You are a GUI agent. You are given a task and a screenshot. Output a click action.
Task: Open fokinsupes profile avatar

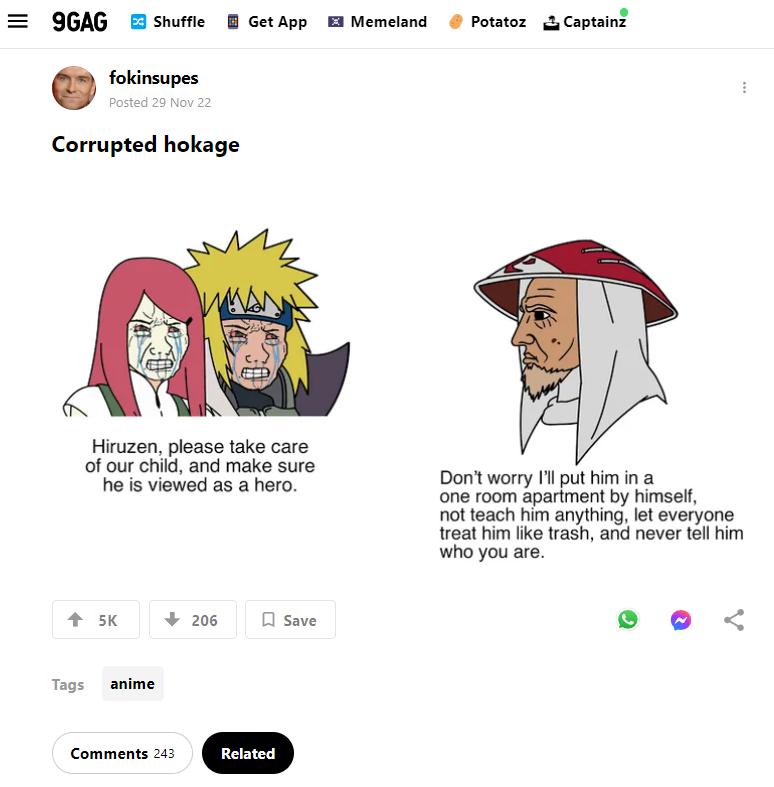74,88
